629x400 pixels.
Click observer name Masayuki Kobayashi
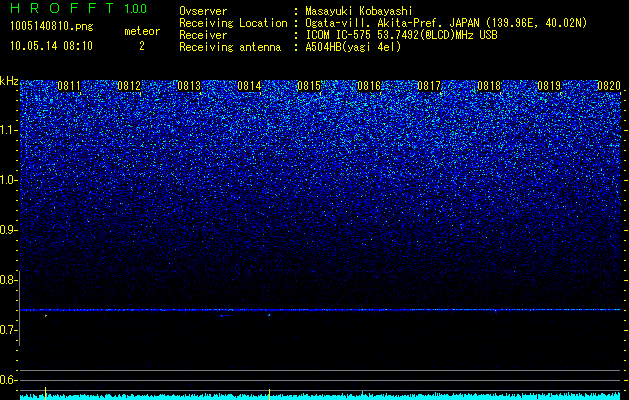pyautogui.click(x=359, y=11)
